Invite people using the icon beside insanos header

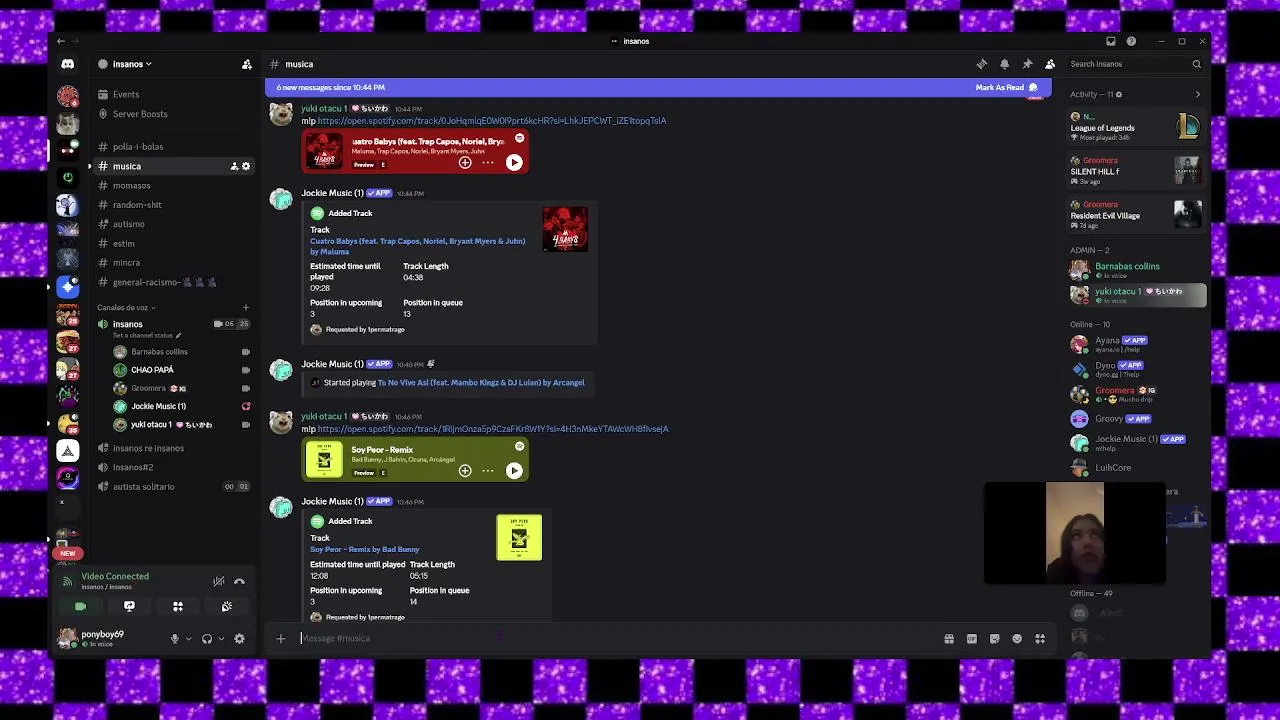[247, 64]
